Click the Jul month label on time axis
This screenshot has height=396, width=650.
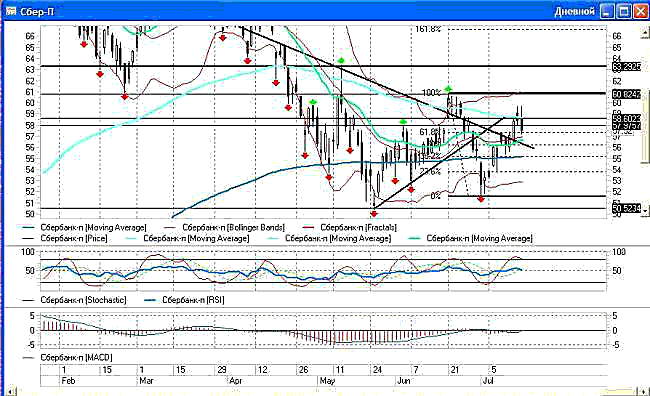tap(488, 381)
